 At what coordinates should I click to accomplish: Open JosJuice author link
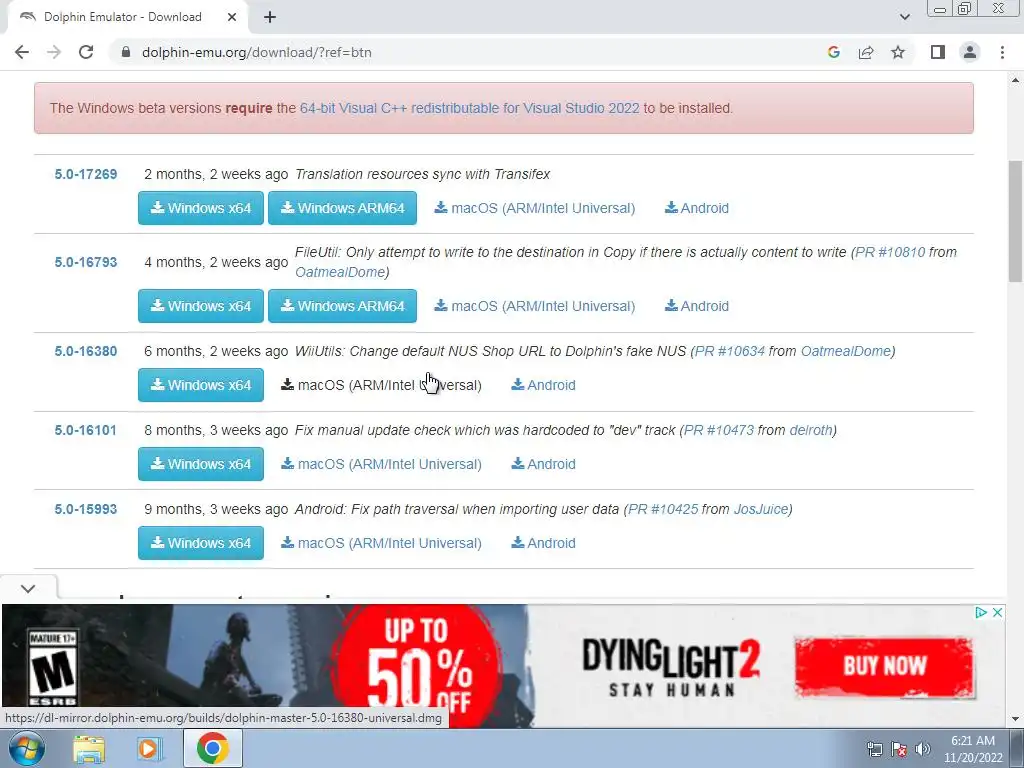point(761,509)
